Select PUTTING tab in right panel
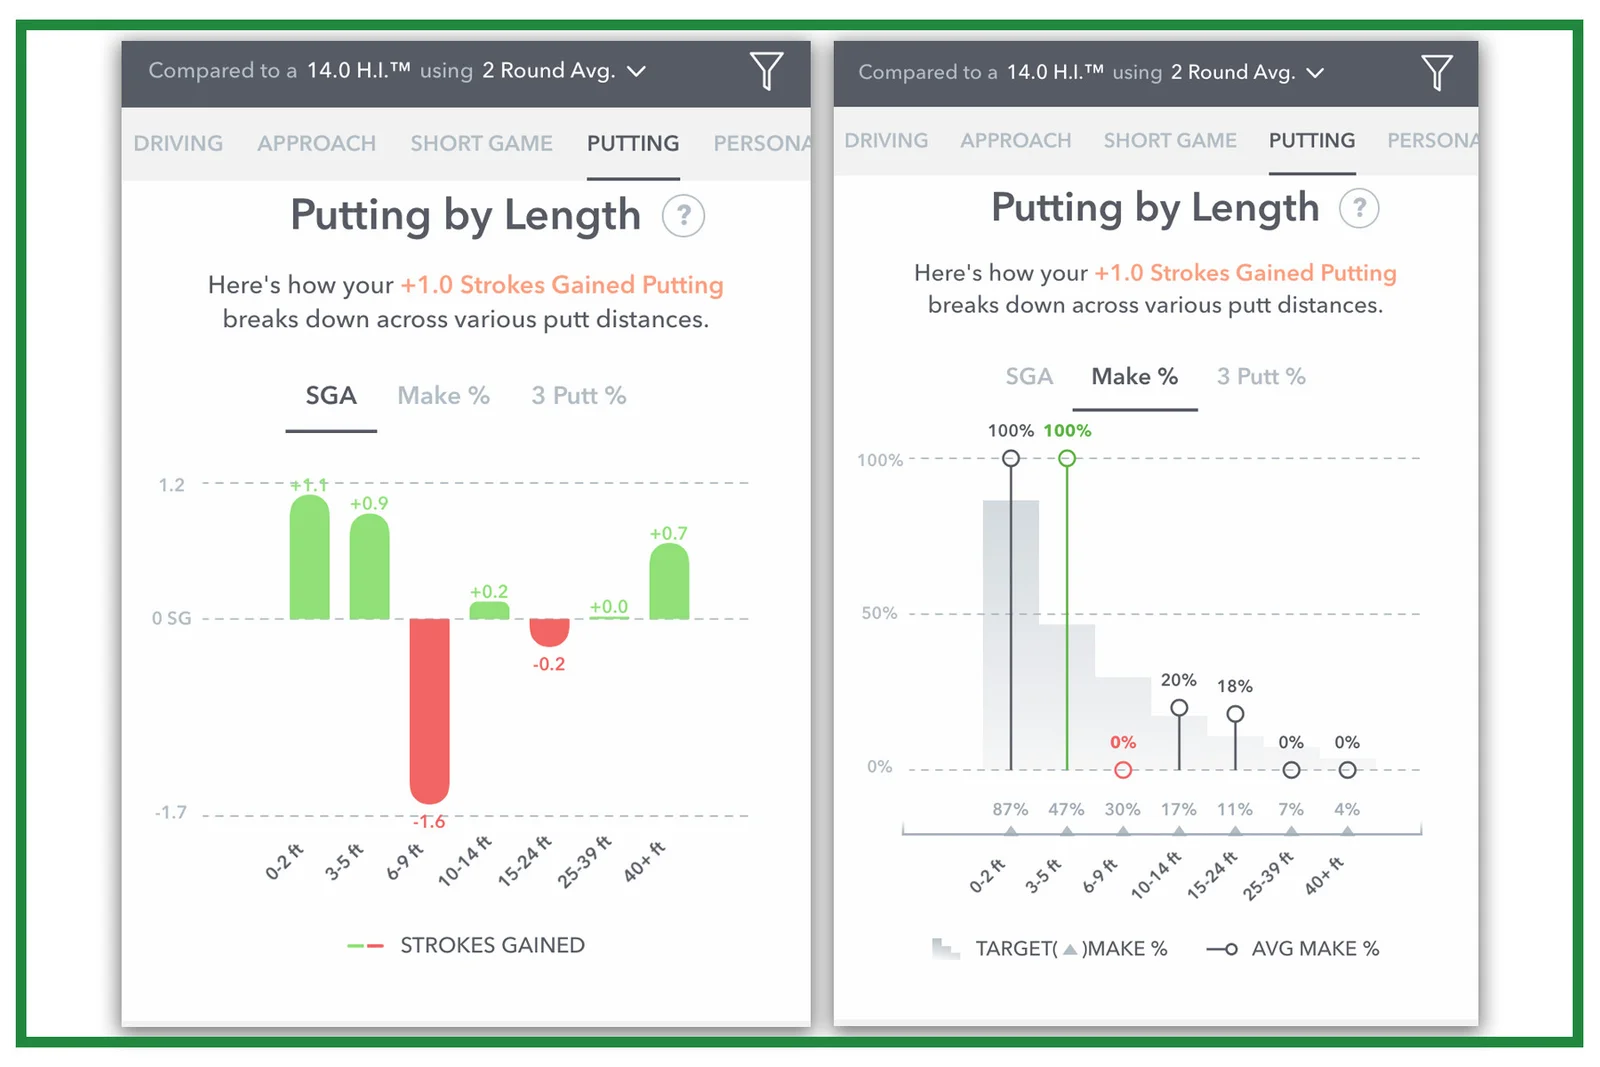 (1312, 140)
